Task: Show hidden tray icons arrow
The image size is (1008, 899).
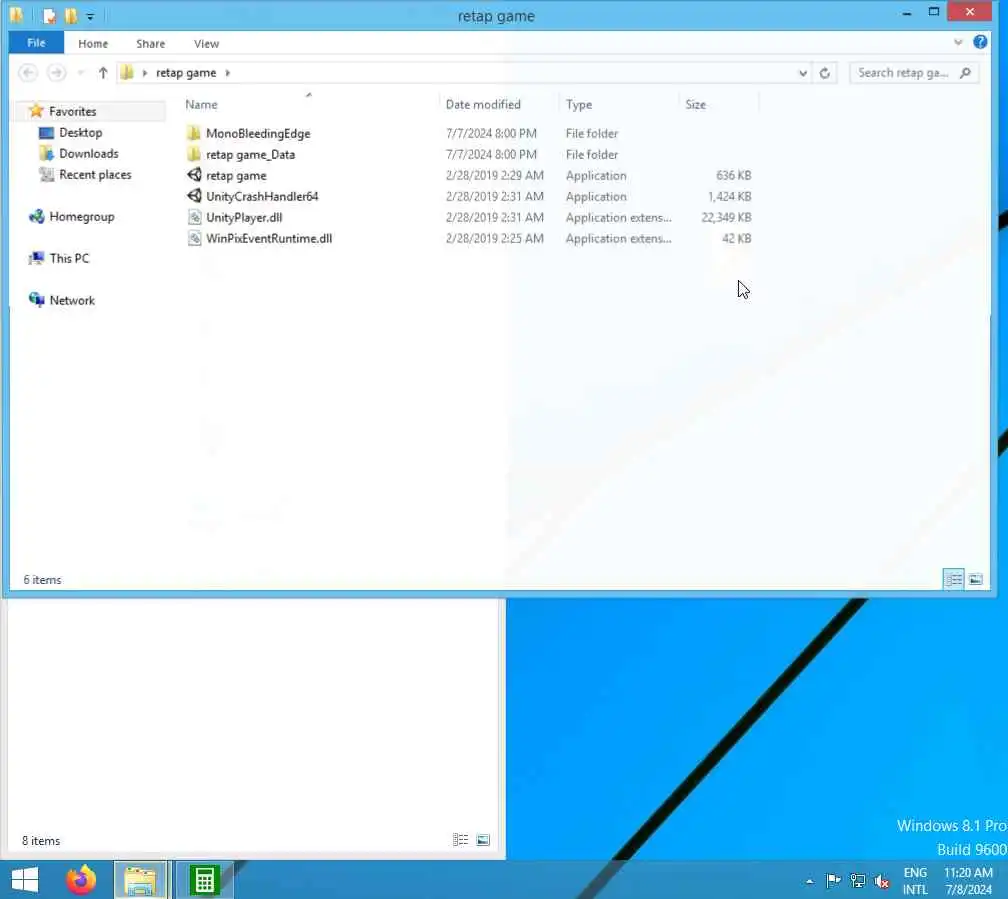Action: click(x=809, y=881)
